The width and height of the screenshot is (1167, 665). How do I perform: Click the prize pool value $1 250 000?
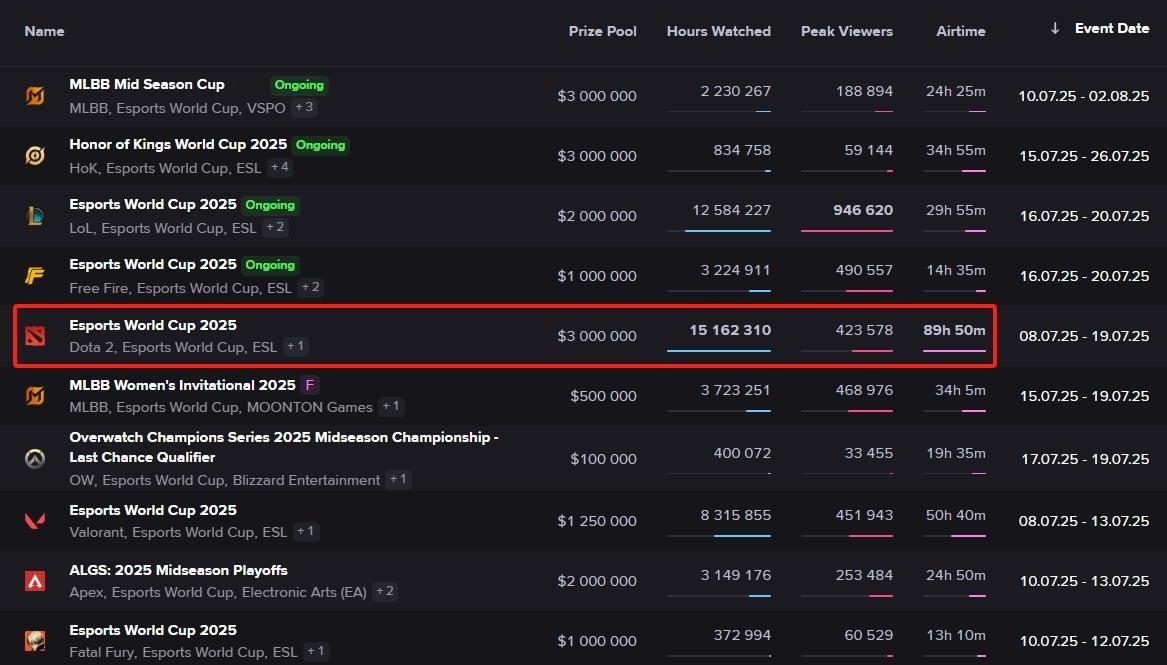pyautogui.click(x=597, y=521)
